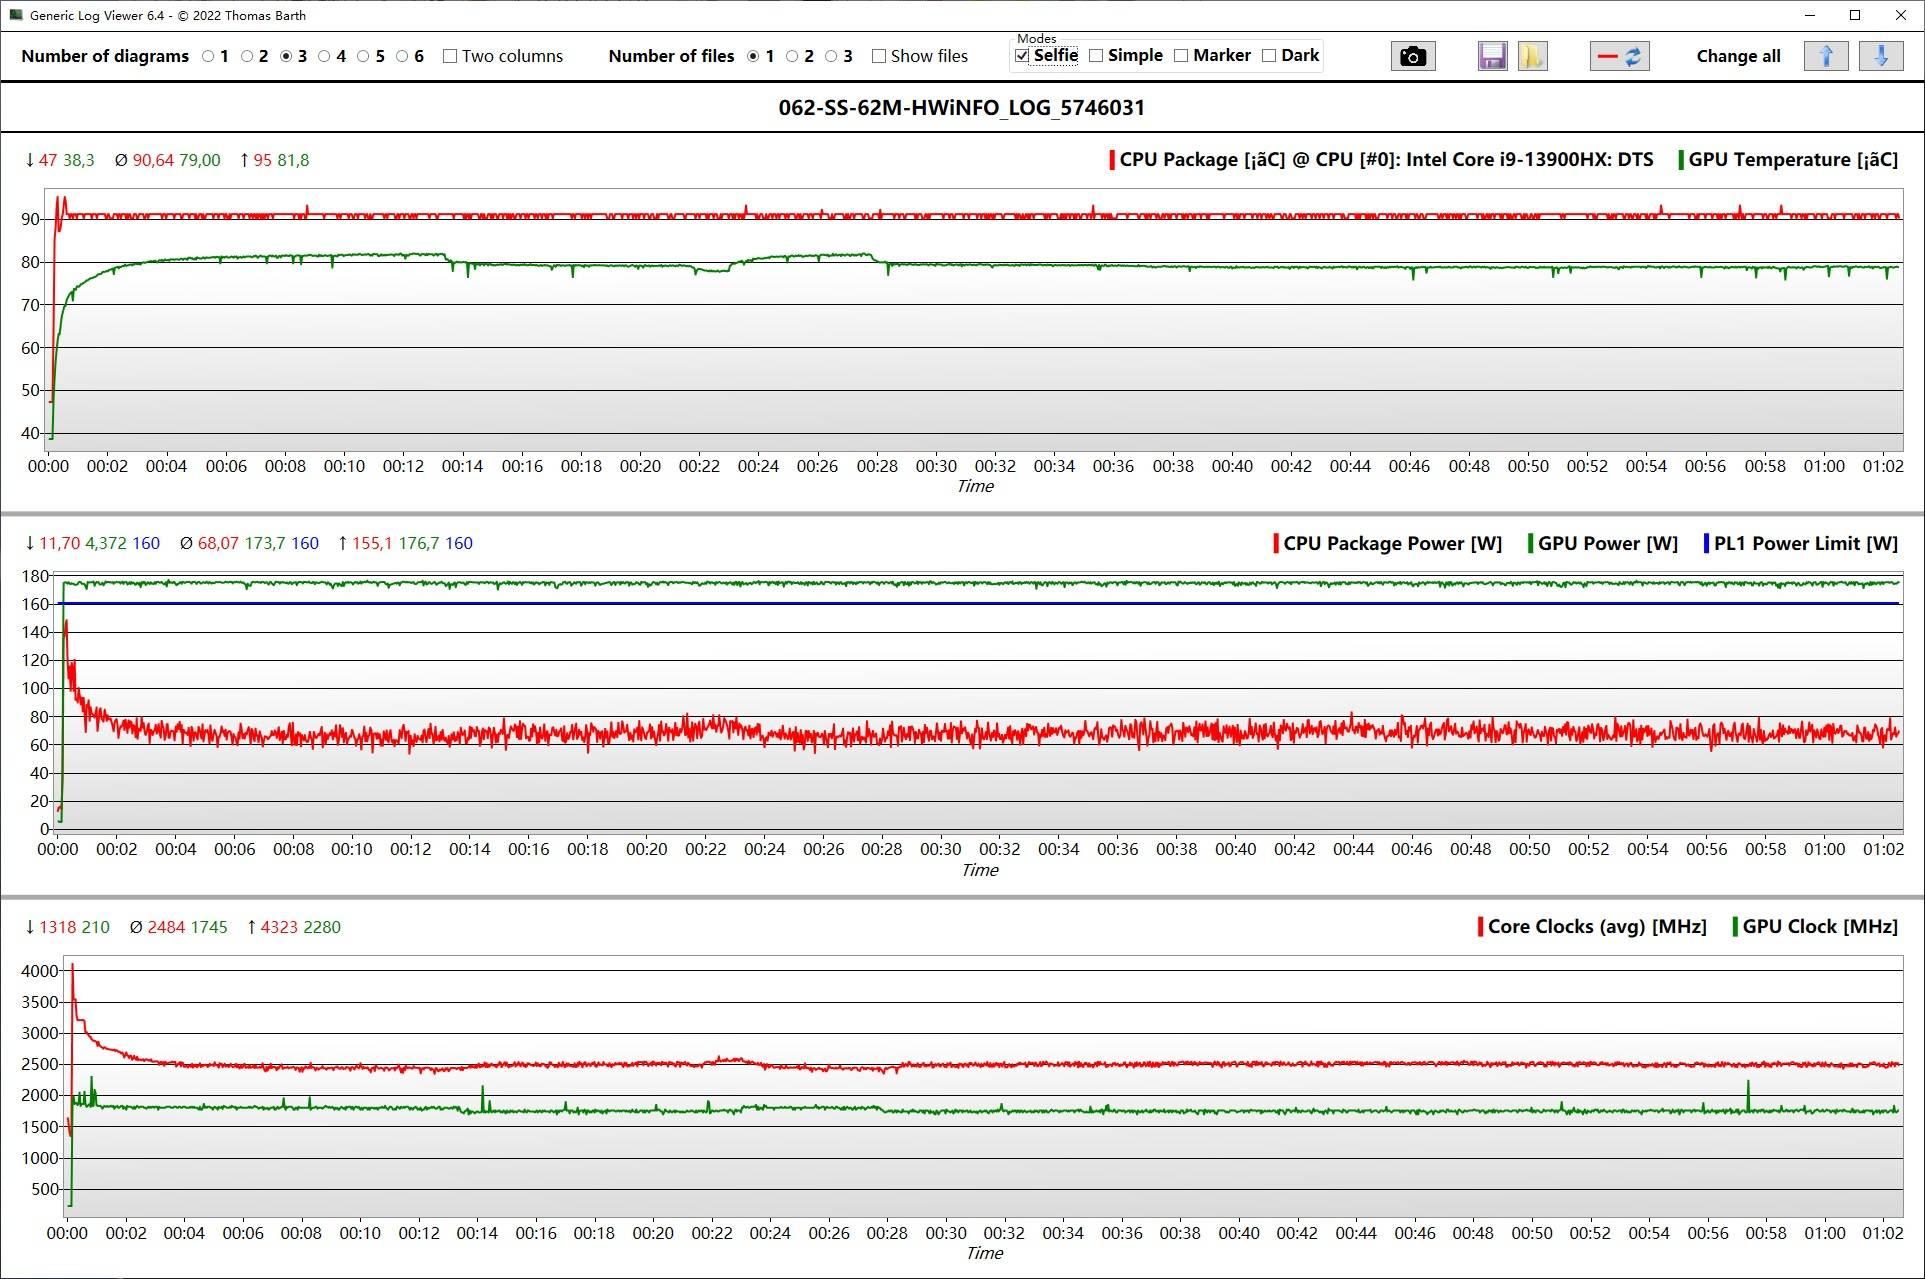
Task: Click the camera screenshot icon
Action: click(1412, 57)
